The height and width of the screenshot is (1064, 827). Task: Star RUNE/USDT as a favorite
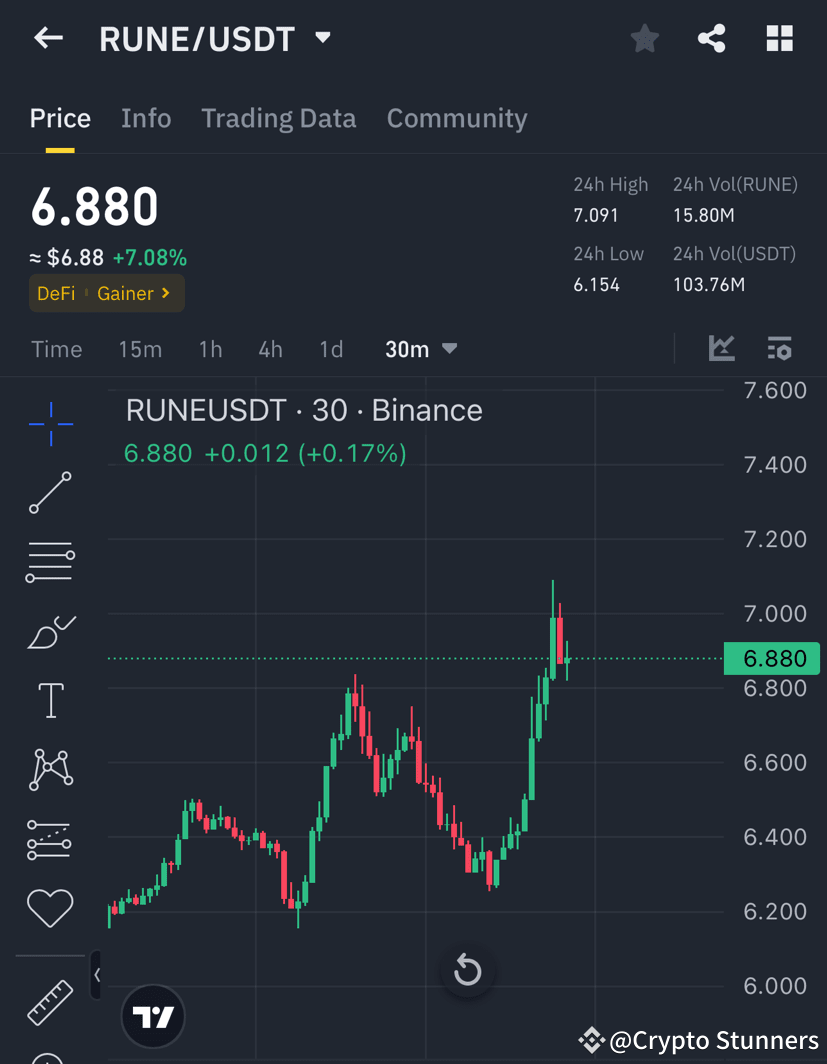click(644, 38)
